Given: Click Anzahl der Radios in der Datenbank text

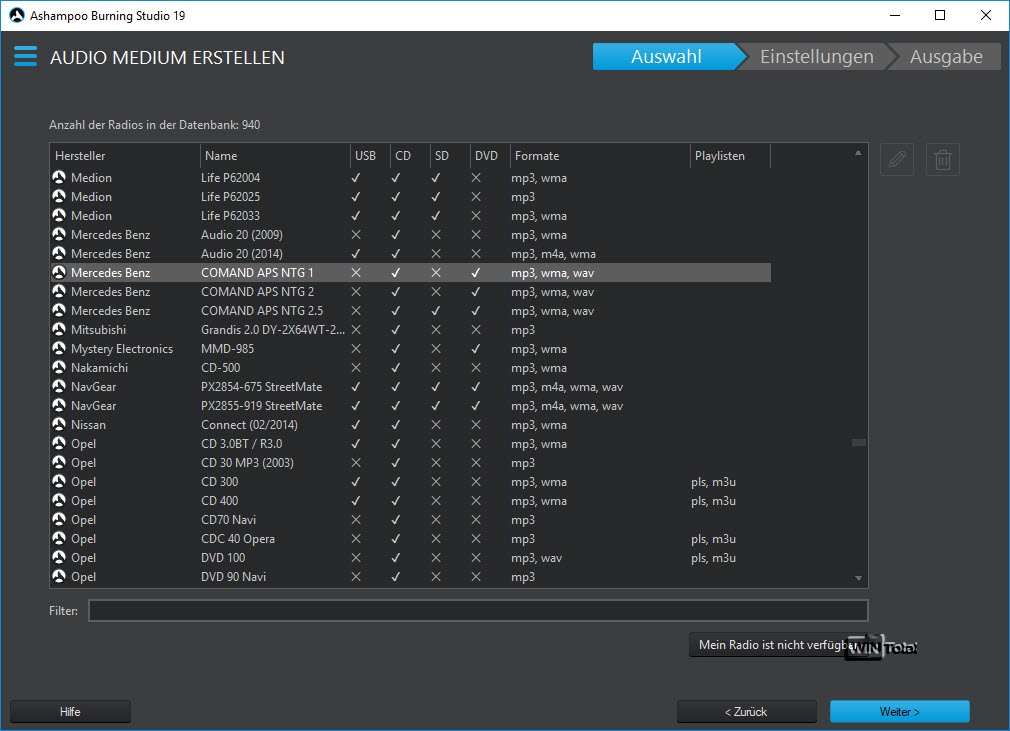Looking at the screenshot, I should pos(155,125).
